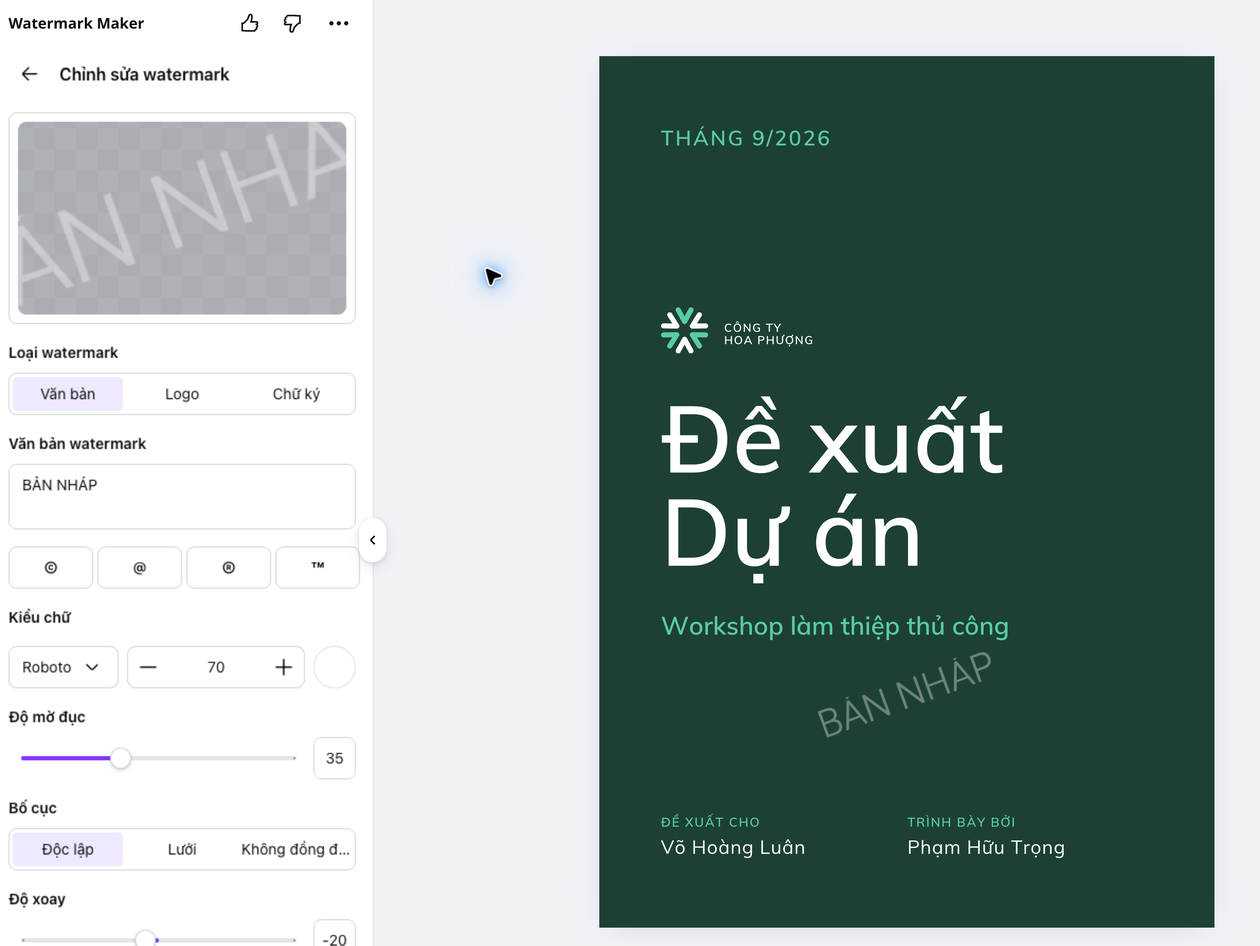This screenshot has width=1260, height=946.
Task: Click the THÁNG 9/2026 date text
Action: coord(746,138)
